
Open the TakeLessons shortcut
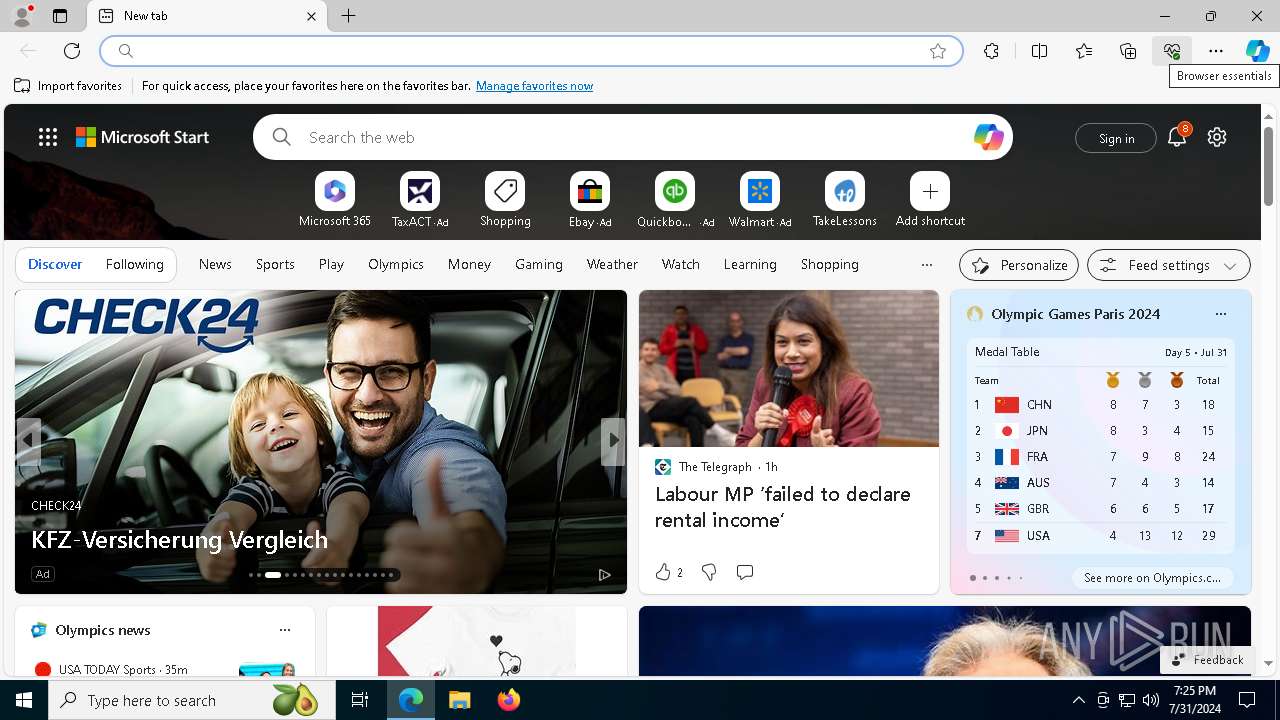pos(845,191)
